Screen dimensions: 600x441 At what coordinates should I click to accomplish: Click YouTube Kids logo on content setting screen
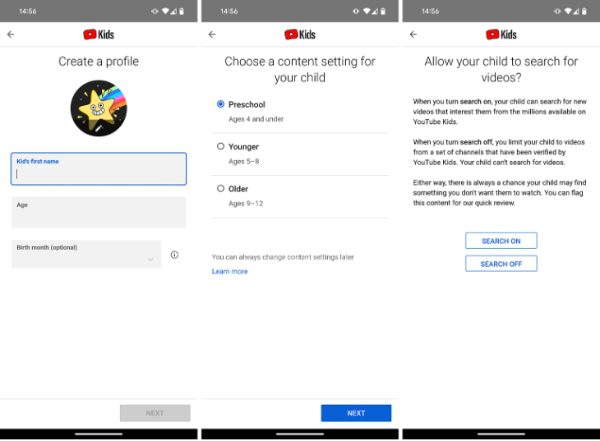pyautogui.click(x=299, y=34)
